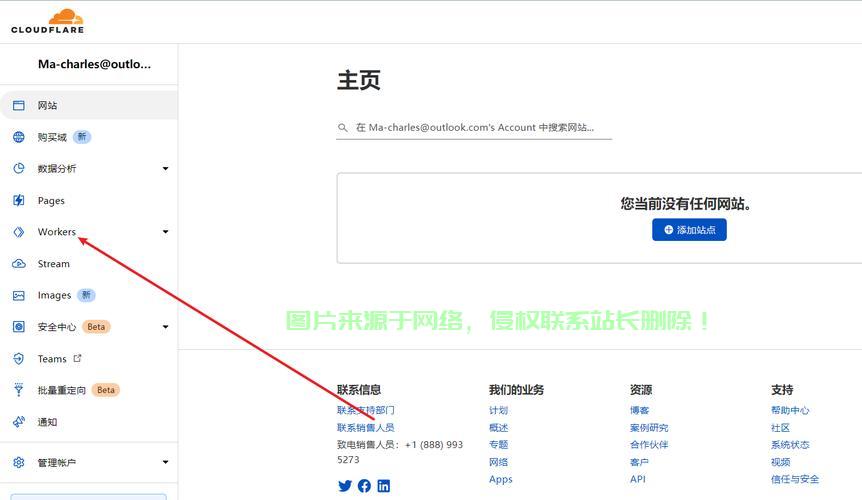Click the 通知 megaphone icon
Viewport: 862px width, 500px height.
19,421
